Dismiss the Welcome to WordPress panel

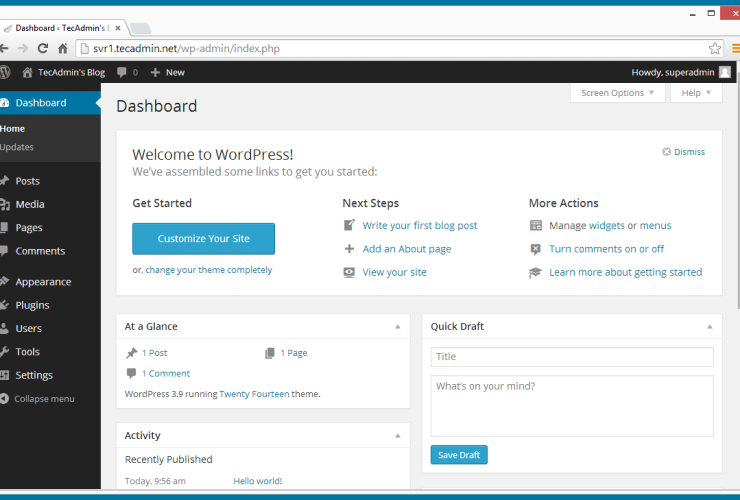click(x=683, y=152)
